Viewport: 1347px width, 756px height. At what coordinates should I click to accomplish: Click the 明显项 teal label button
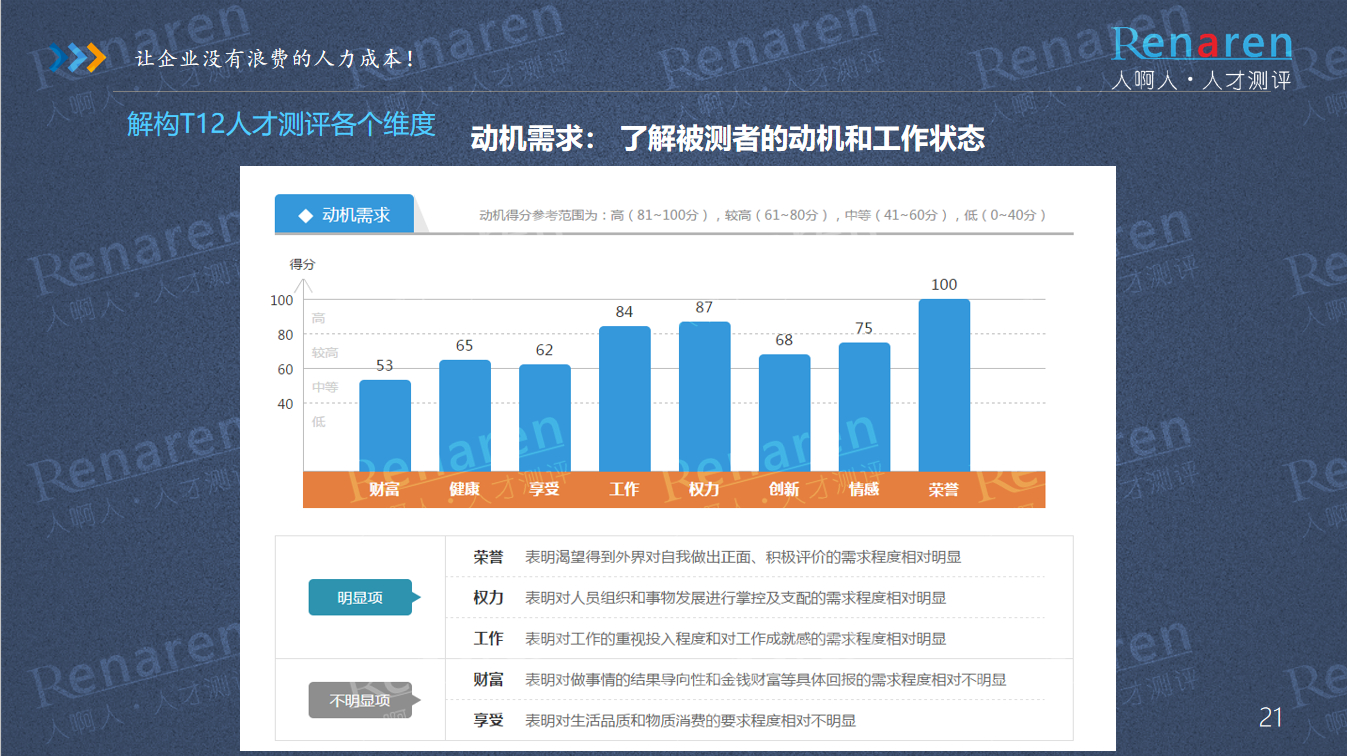[360, 598]
